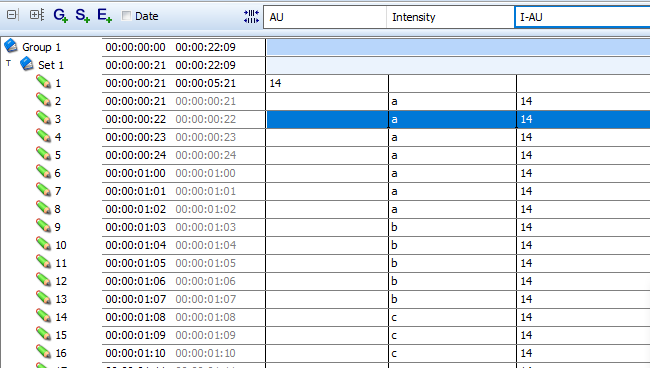Click the pencil icon of event 16

44,352
